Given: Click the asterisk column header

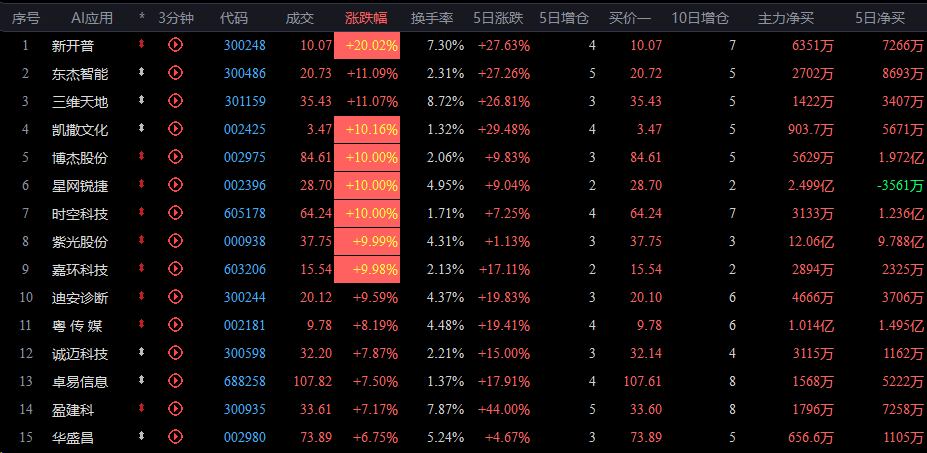Looking at the screenshot, I should [x=142, y=18].
